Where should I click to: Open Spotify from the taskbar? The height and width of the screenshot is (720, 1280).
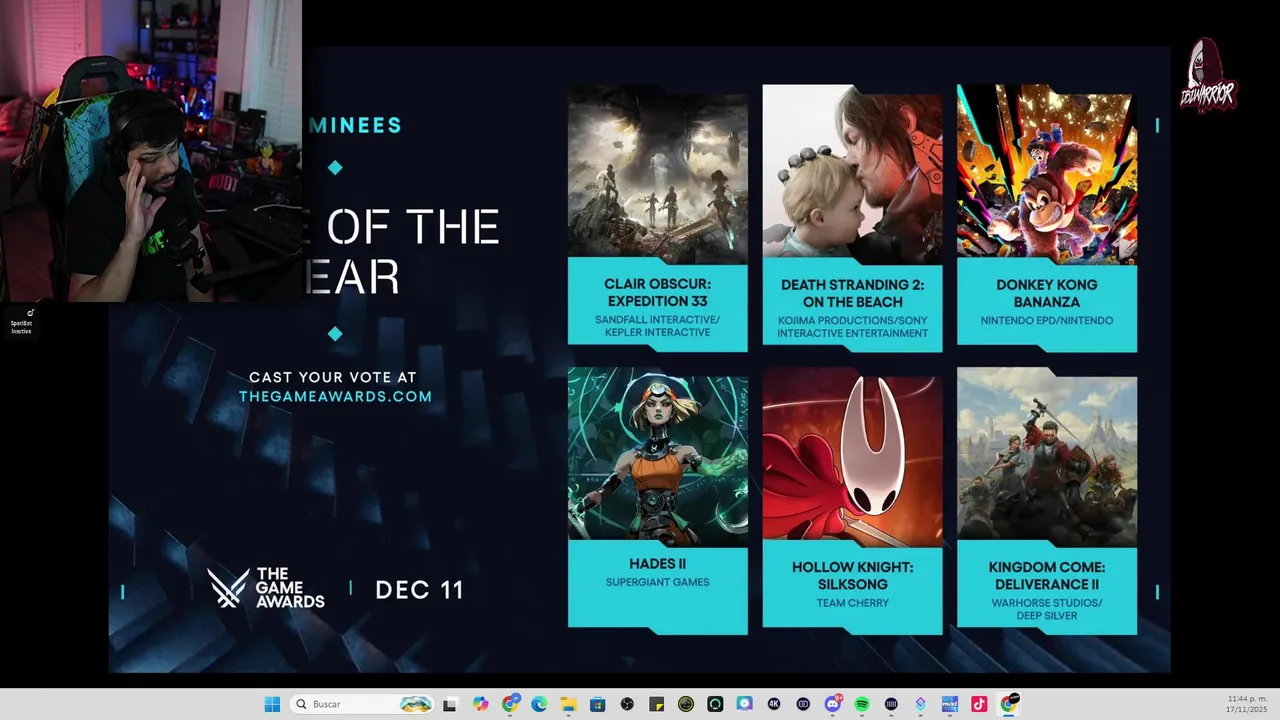point(862,704)
